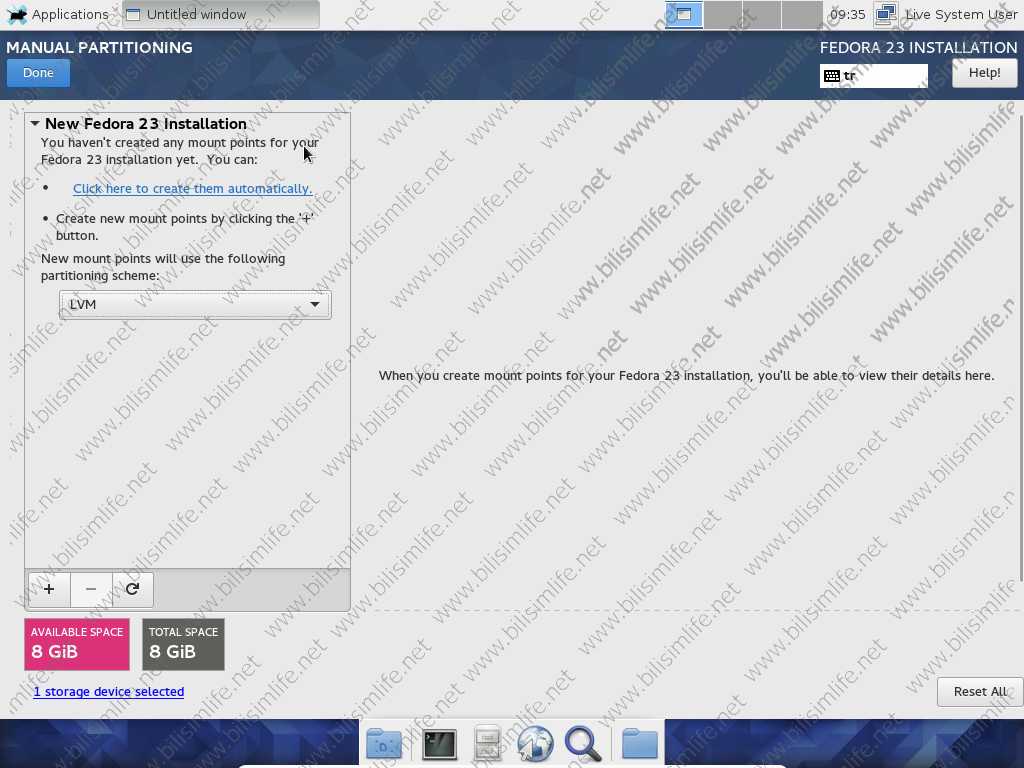1024x768 pixels.
Task: Click the '−' remove mount point button
Action: pyautogui.click(x=91, y=589)
